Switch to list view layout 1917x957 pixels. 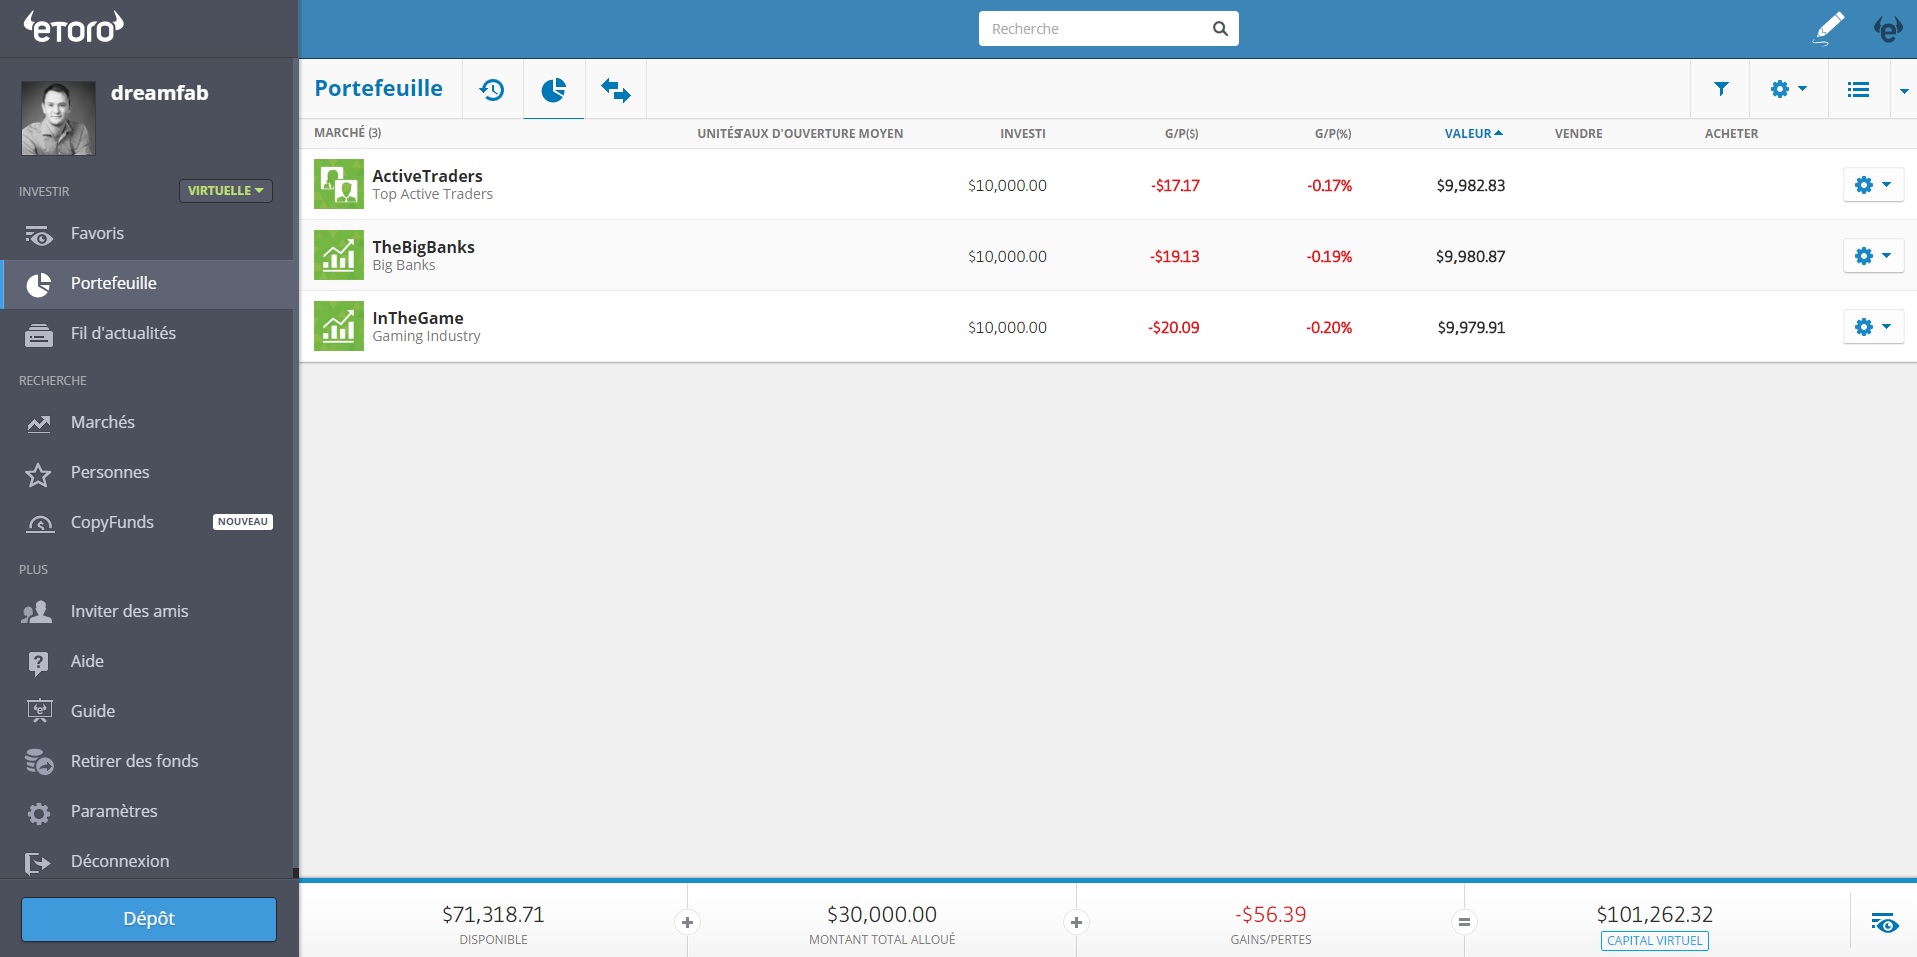coord(1858,89)
